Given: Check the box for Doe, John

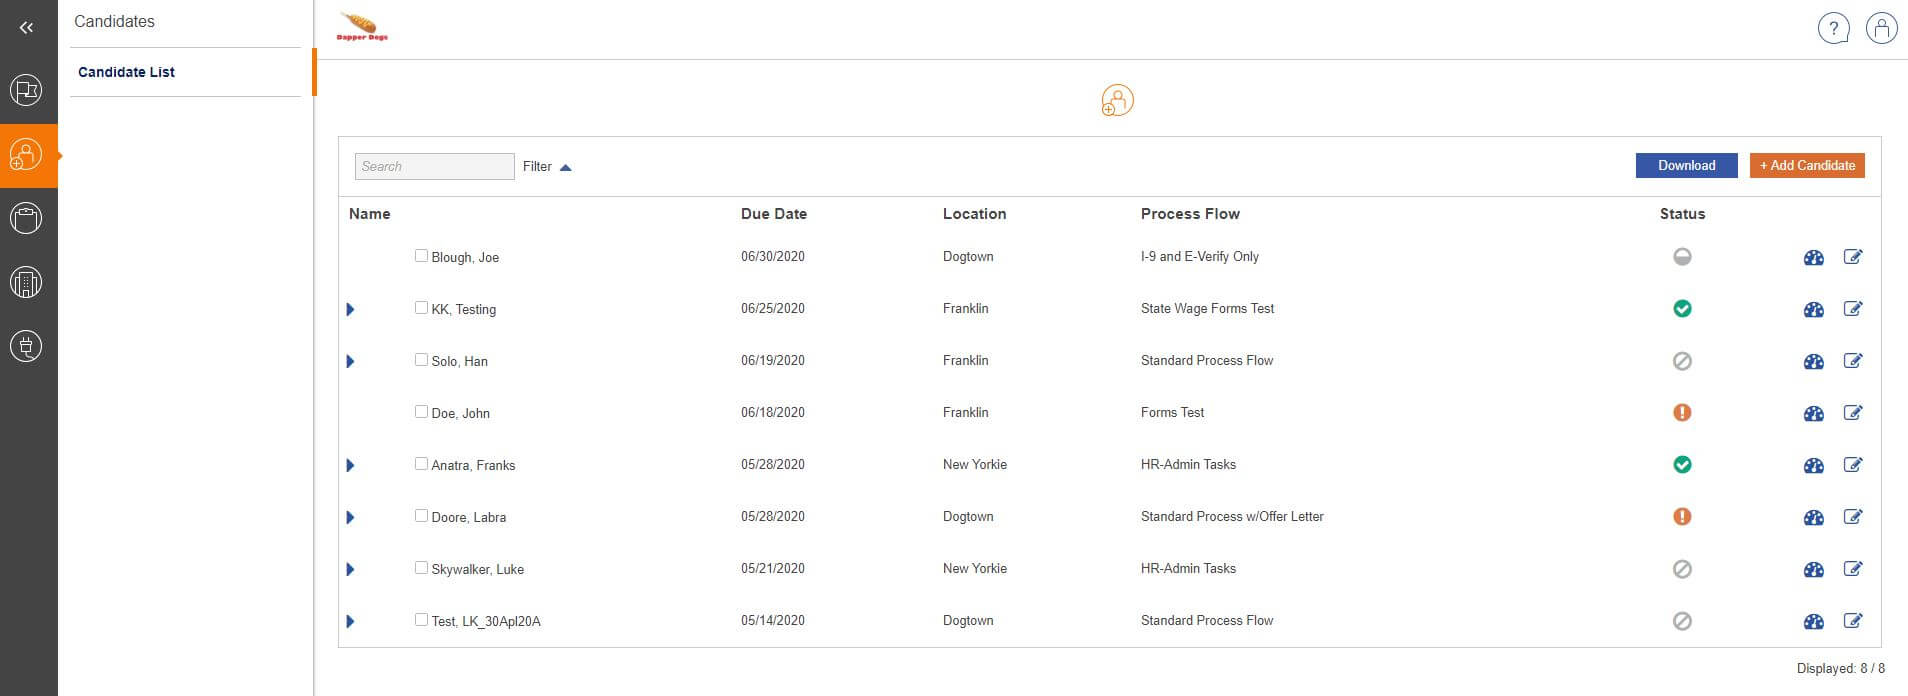Looking at the screenshot, I should [x=421, y=412].
